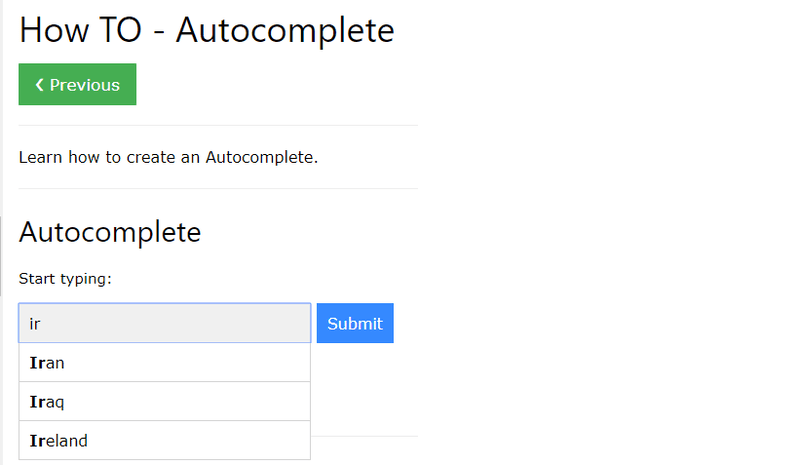
Task: Click the "Learn how to create an Autocomplete." text
Action: (168, 157)
